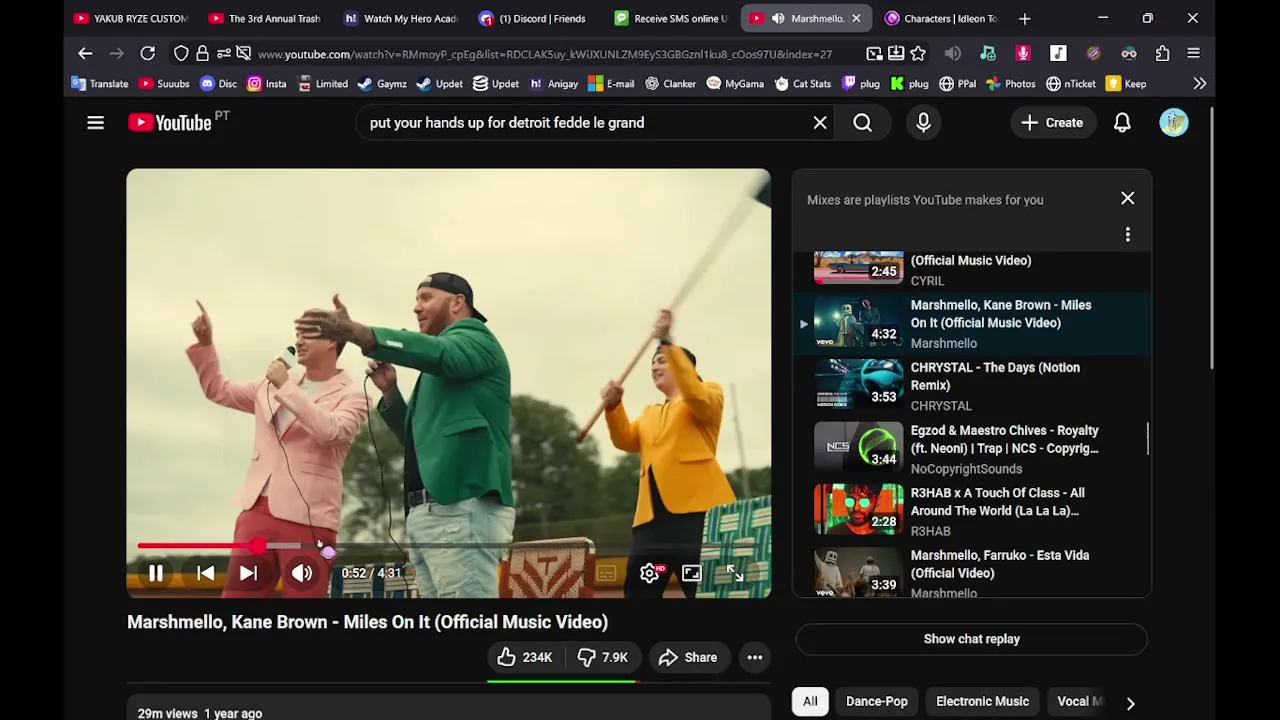Pause the video playback

(x=156, y=573)
